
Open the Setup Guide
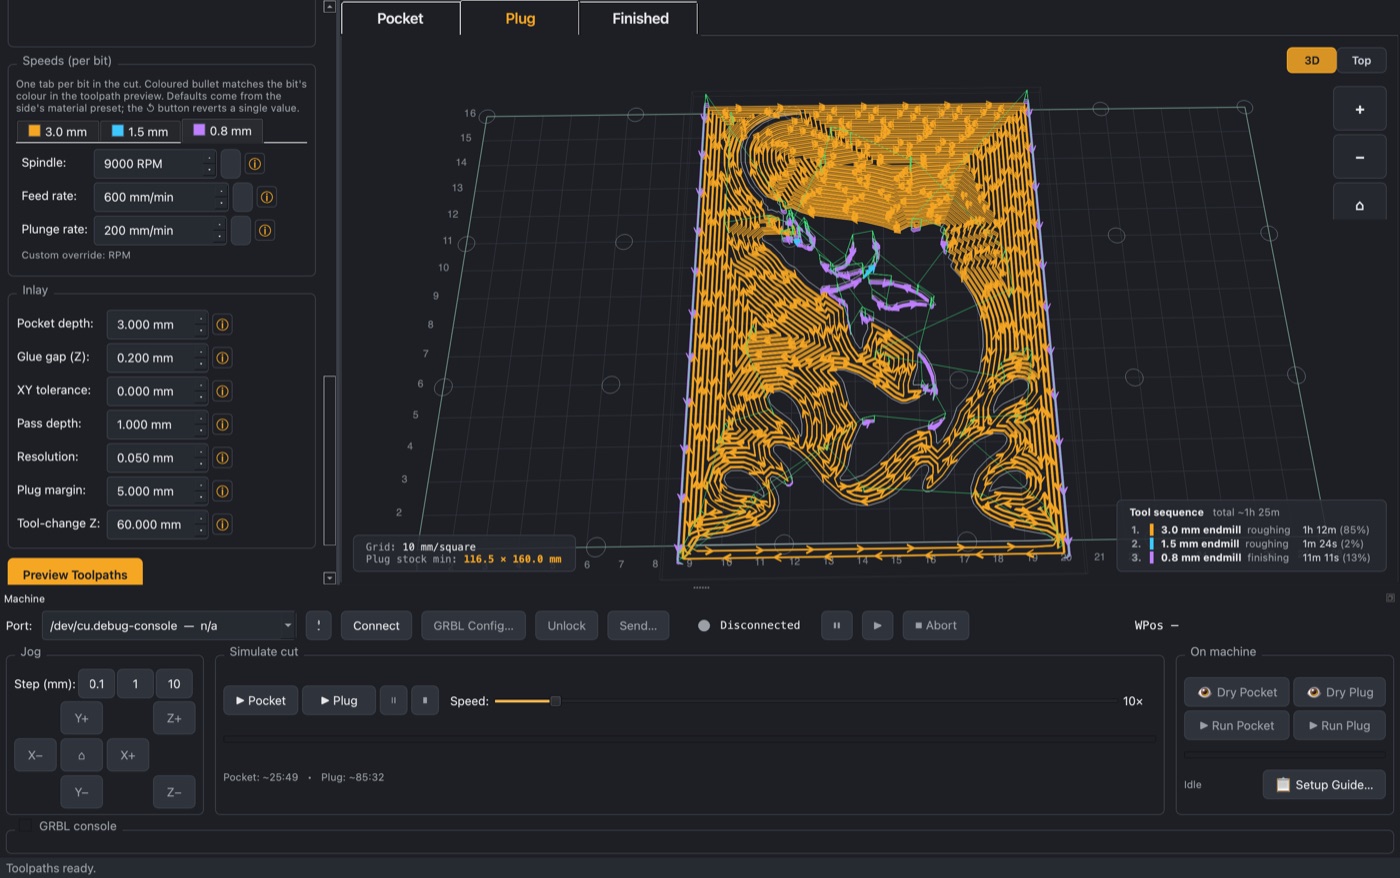[1324, 784]
